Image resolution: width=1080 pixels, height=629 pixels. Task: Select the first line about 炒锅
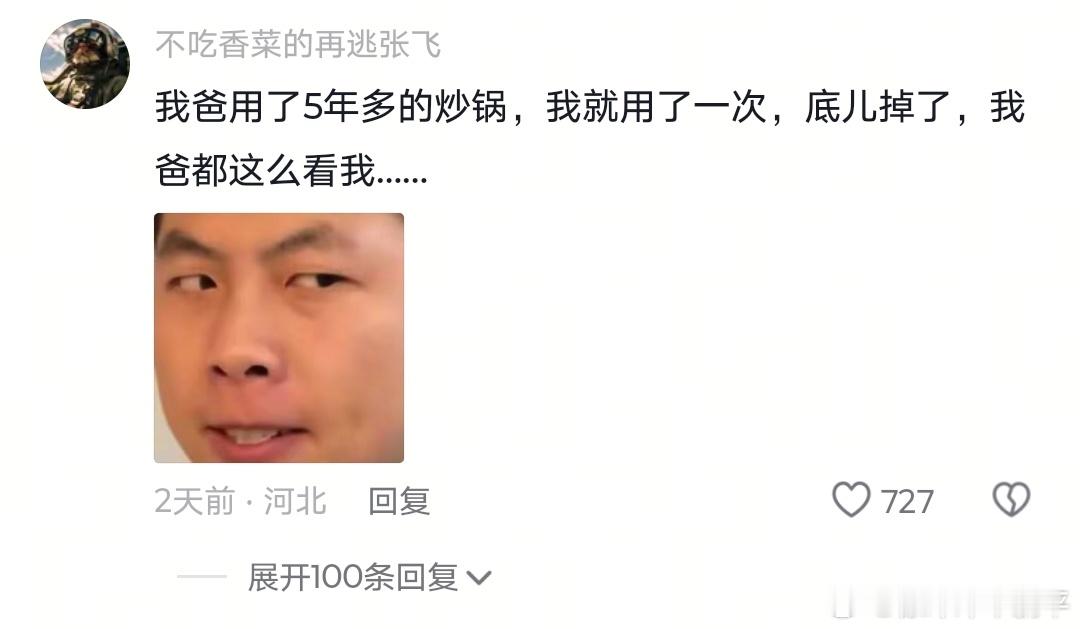(590, 107)
